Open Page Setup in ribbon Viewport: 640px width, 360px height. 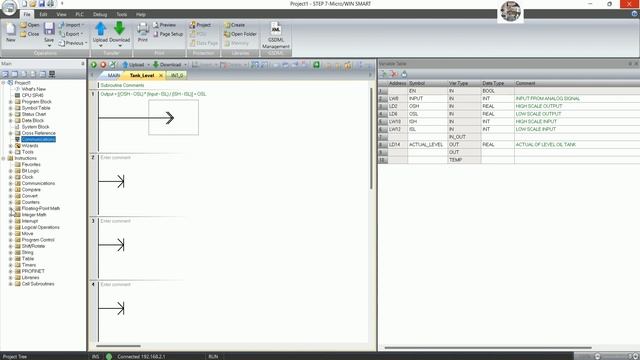168,34
